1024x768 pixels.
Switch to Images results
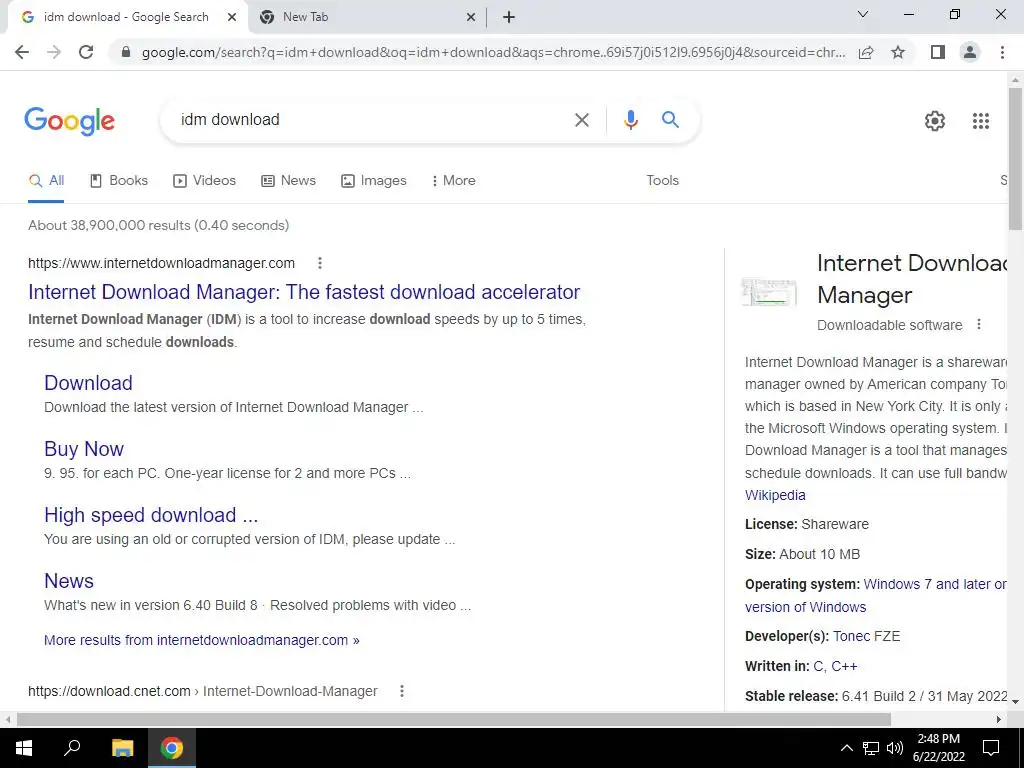point(374,180)
